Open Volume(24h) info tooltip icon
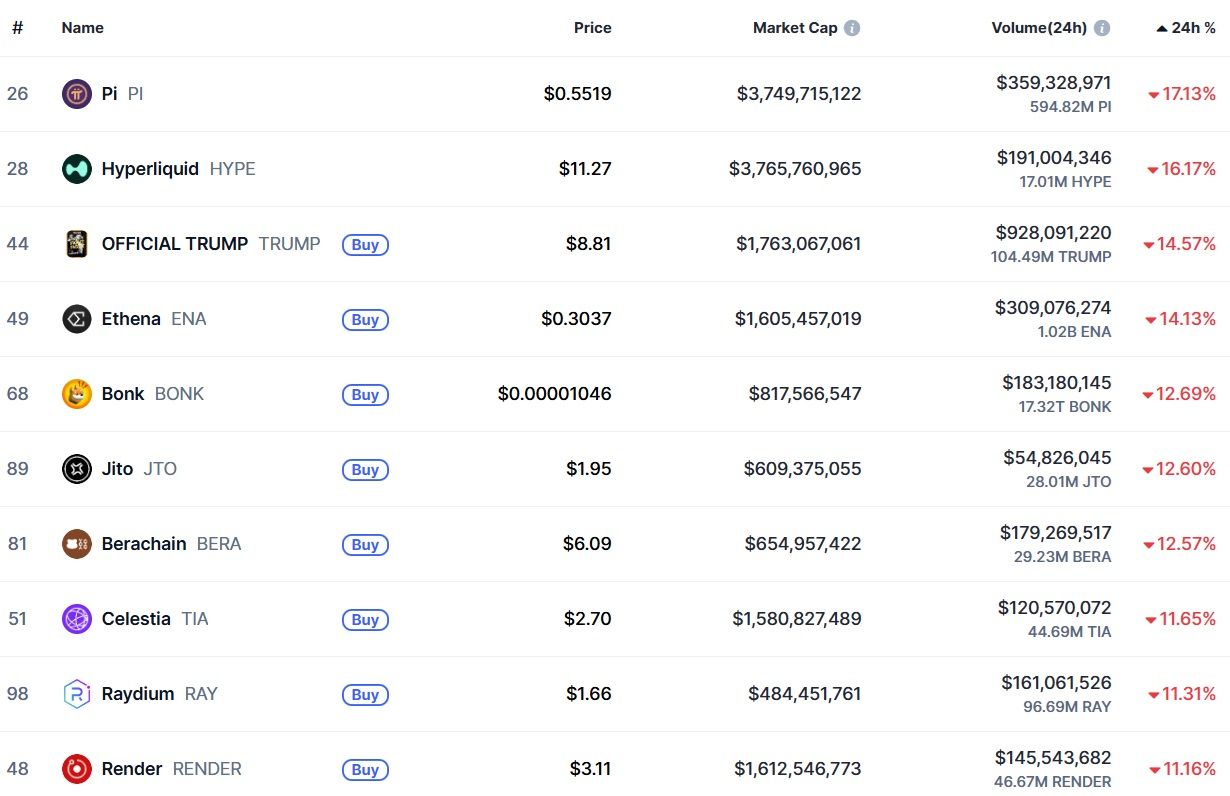This screenshot has width=1230, height=796. [x=1102, y=28]
